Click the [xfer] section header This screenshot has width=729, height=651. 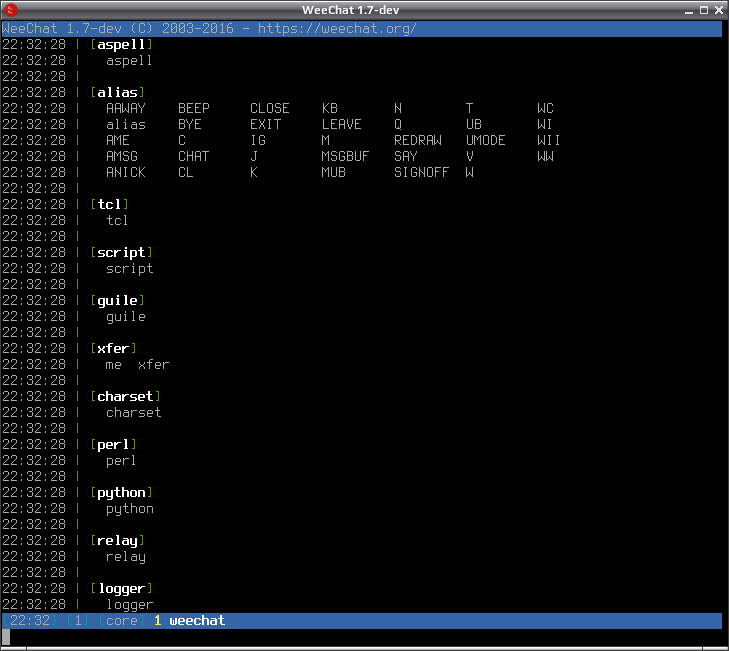(113, 349)
